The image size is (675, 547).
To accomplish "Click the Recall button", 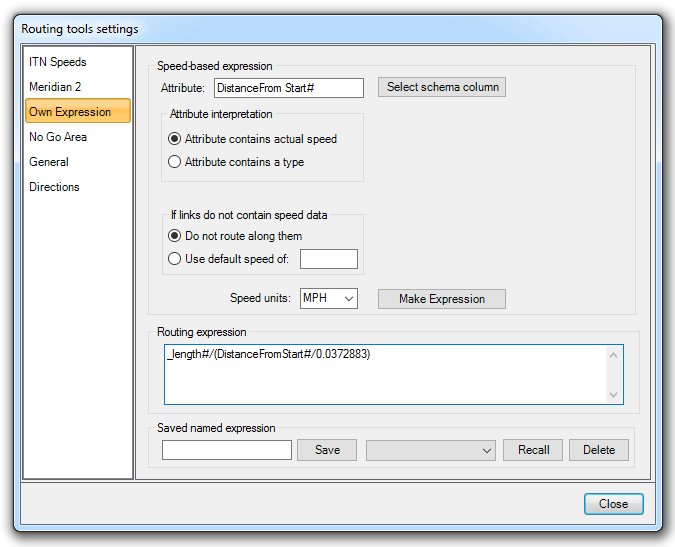I will pyautogui.click(x=533, y=450).
